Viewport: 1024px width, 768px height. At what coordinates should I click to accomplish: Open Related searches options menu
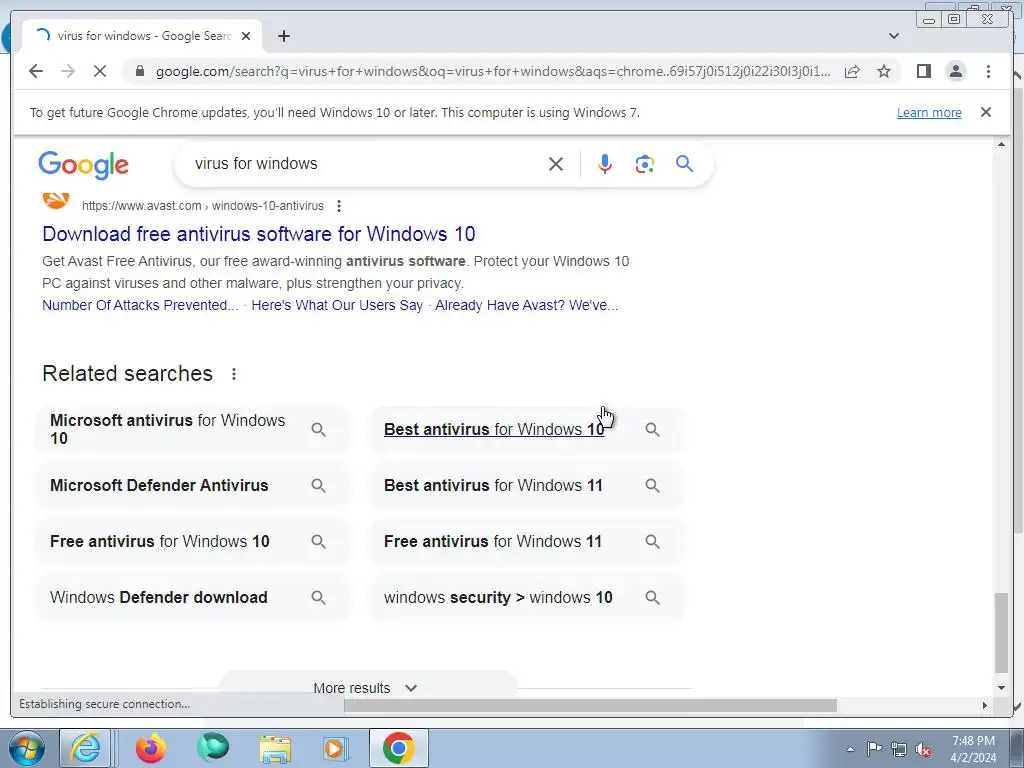[234, 374]
